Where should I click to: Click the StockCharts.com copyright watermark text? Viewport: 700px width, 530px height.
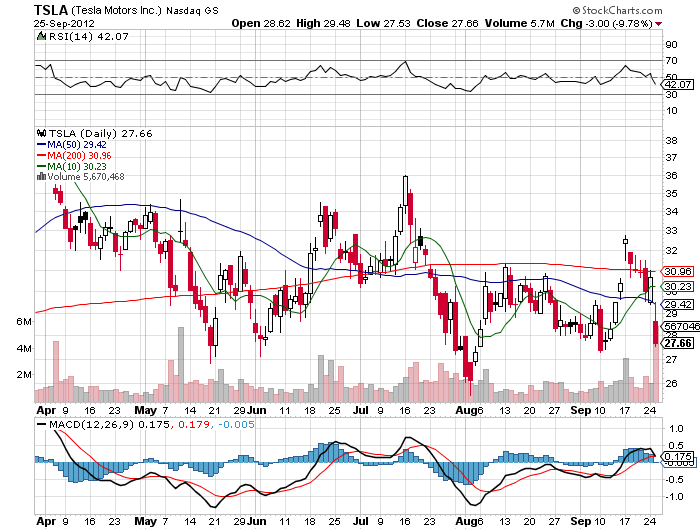pyautogui.click(x=617, y=10)
